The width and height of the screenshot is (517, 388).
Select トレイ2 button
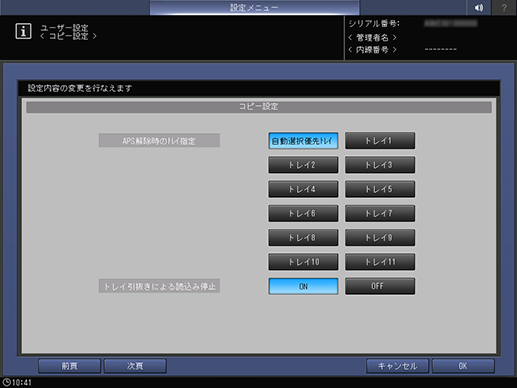pyautogui.click(x=303, y=165)
